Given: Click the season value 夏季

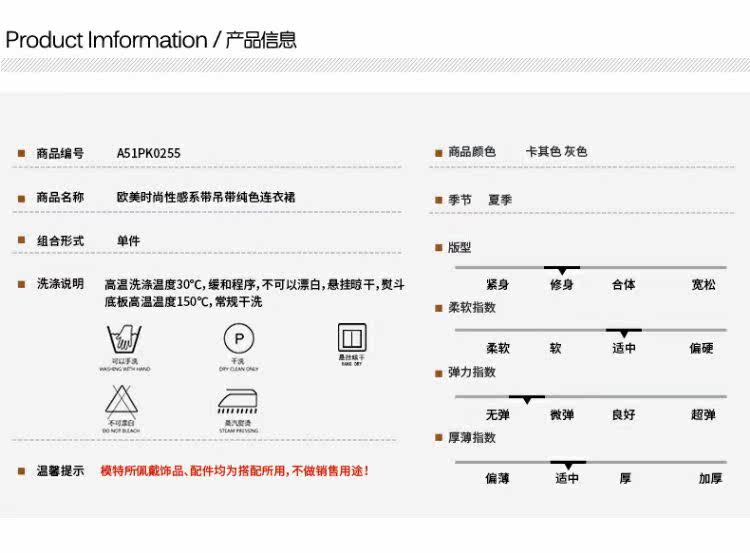Looking at the screenshot, I should (x=500, y=200).
